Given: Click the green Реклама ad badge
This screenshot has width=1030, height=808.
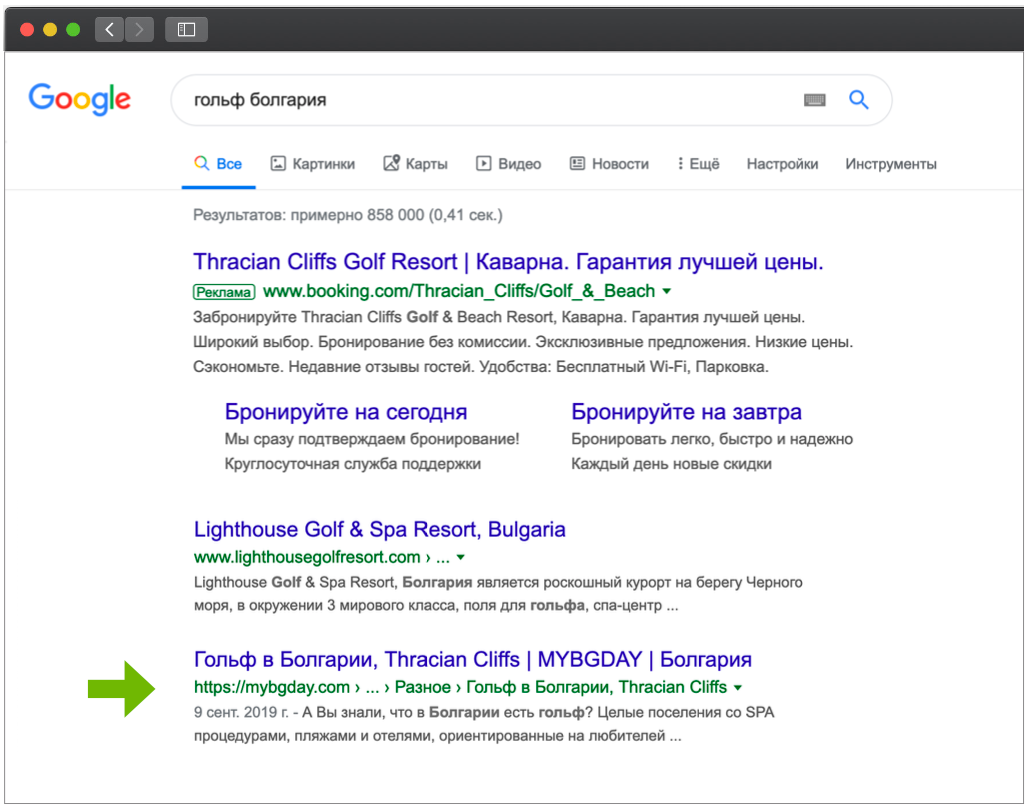Looking at the screenshot, I should tap(224, 292).
